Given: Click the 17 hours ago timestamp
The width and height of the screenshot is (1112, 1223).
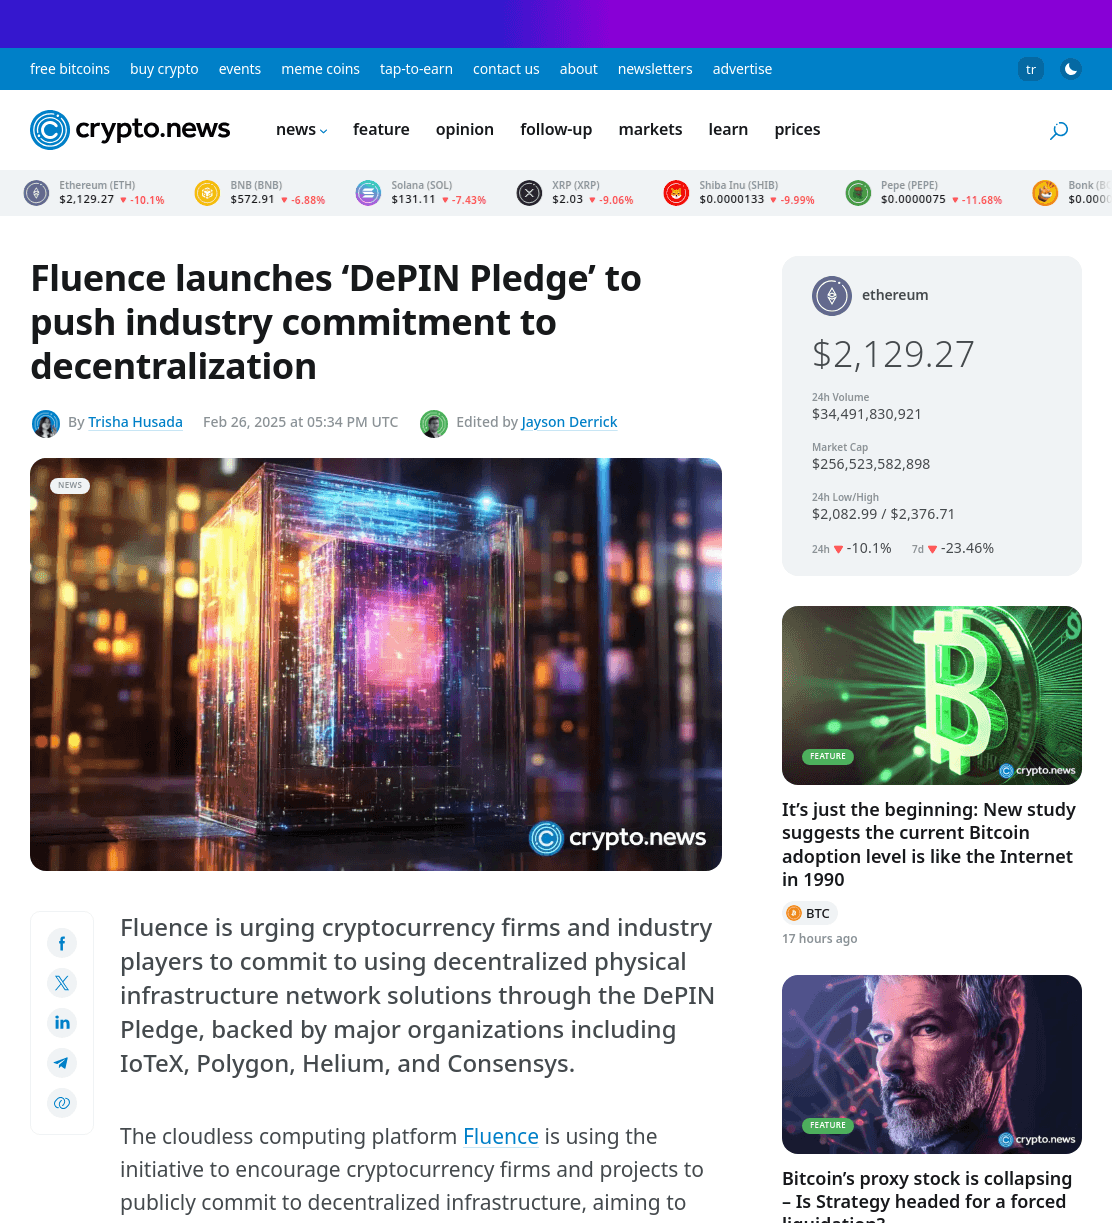Looking at the screenshot, I should [820, 939].
